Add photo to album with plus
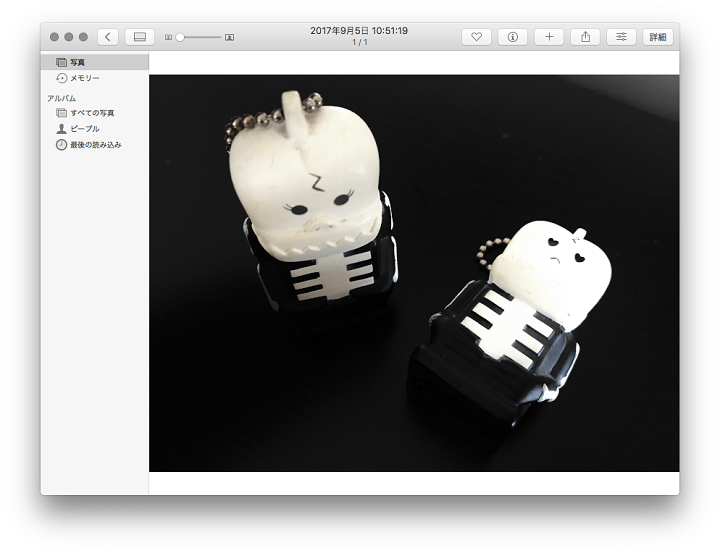The height and width of the screenshot is (553, 720). (549, 37)
